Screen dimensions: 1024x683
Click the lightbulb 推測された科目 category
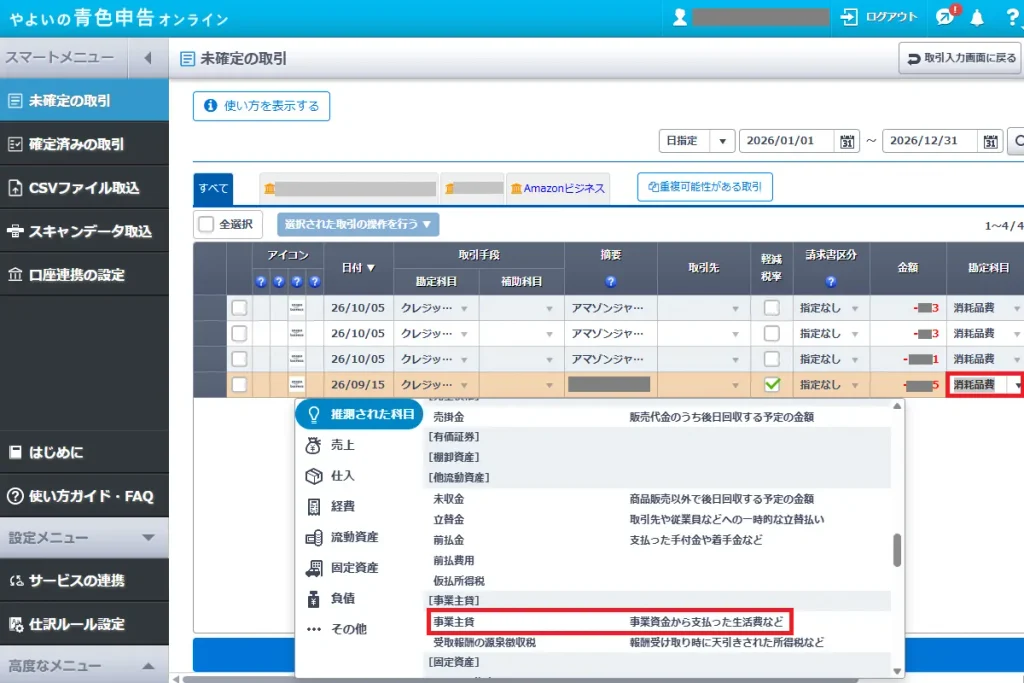click(x=359, y=414)
